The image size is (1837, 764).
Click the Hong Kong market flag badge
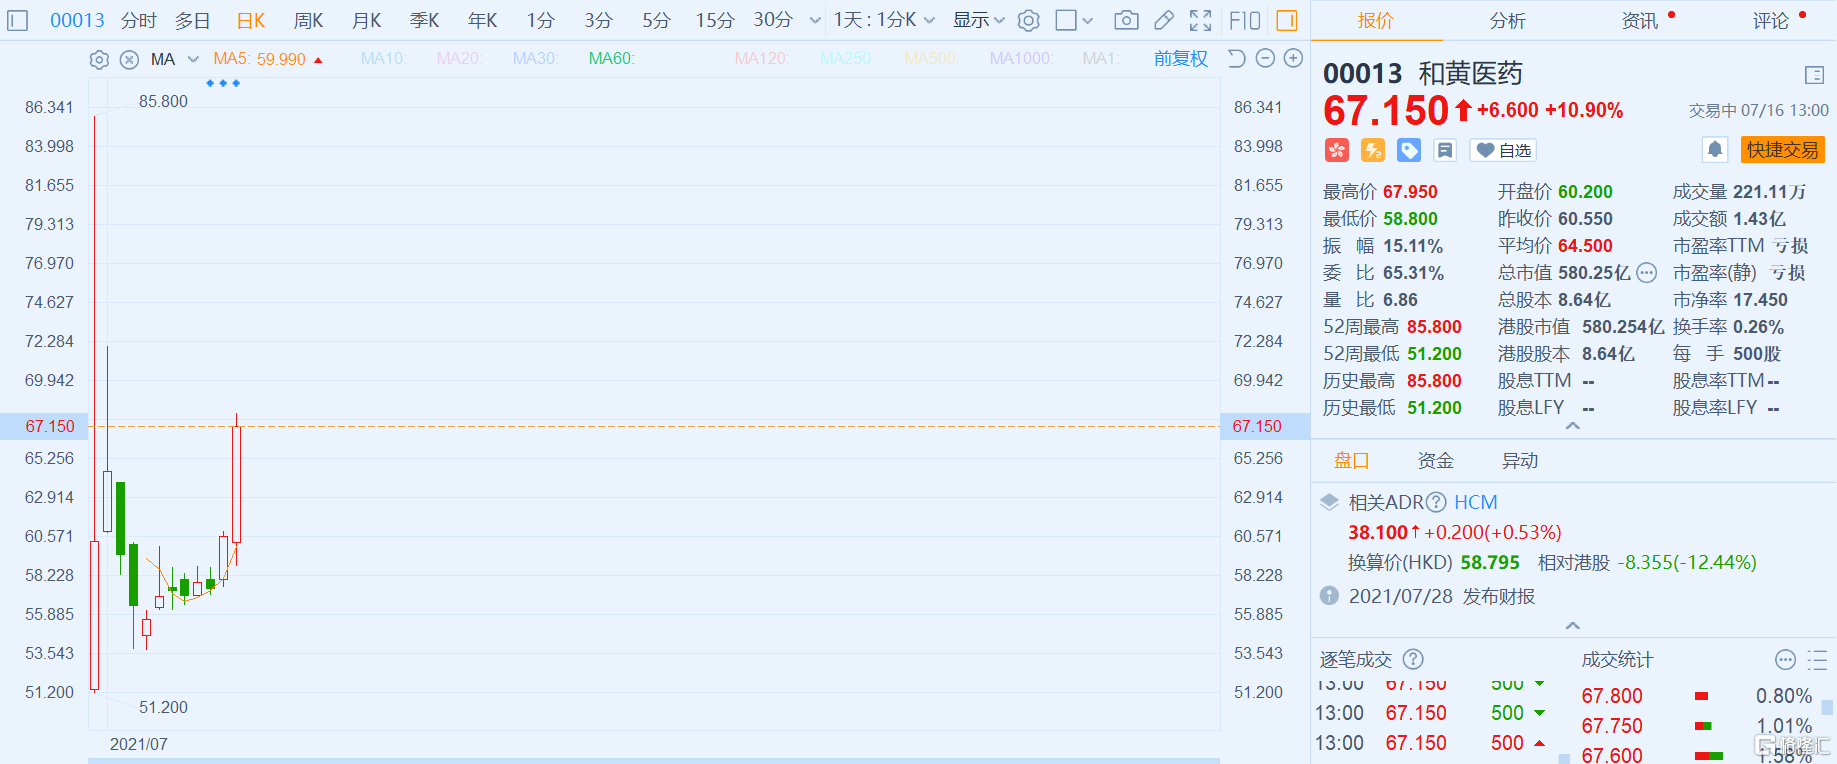1337,150
